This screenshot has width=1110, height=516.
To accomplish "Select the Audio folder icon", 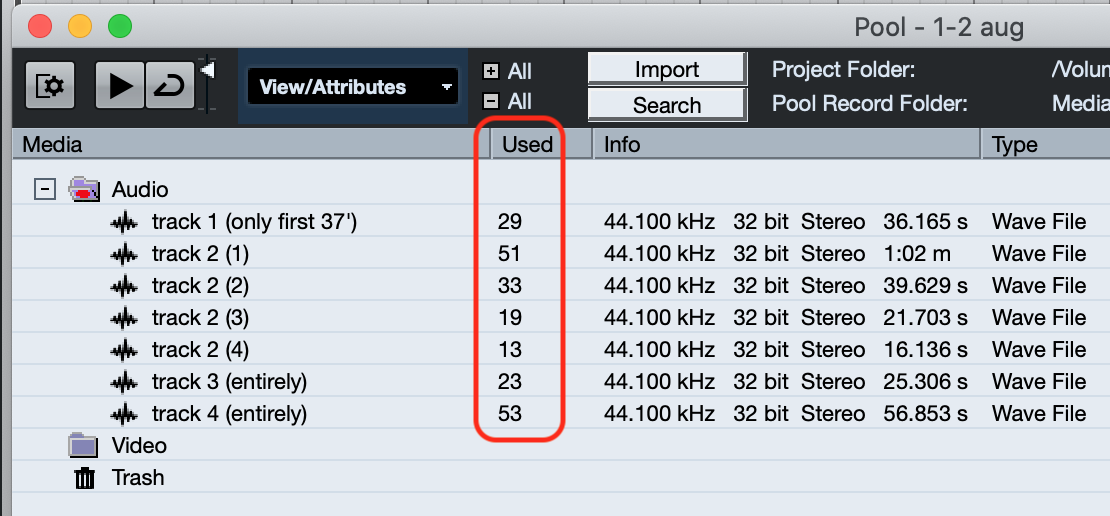I will (84, 189).
